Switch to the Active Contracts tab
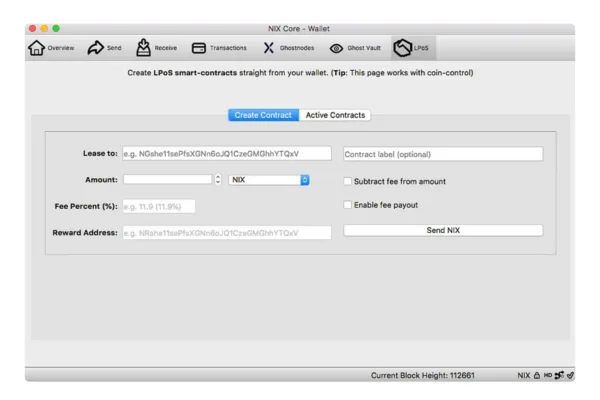600x400 pixels. 334,115
